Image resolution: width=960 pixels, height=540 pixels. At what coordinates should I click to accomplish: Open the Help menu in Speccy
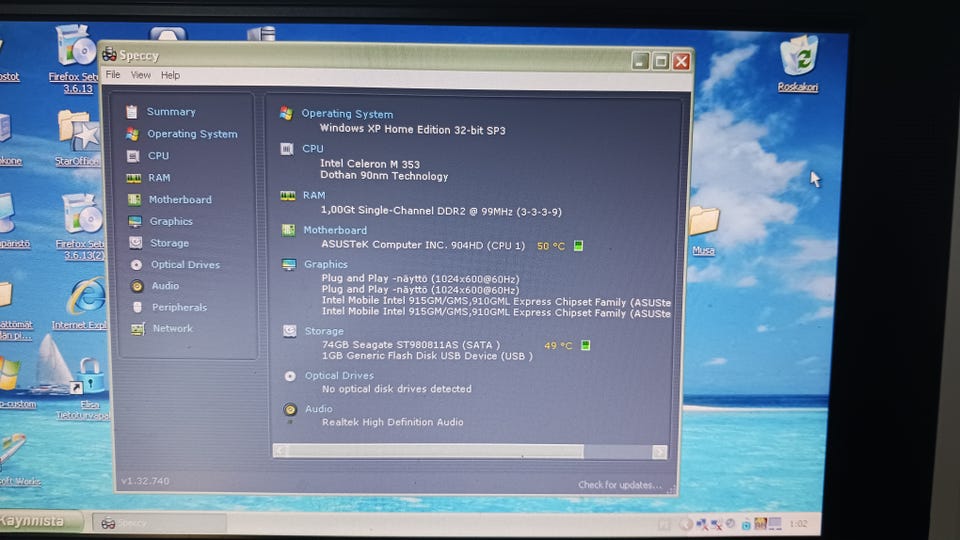tap(170, 75)
